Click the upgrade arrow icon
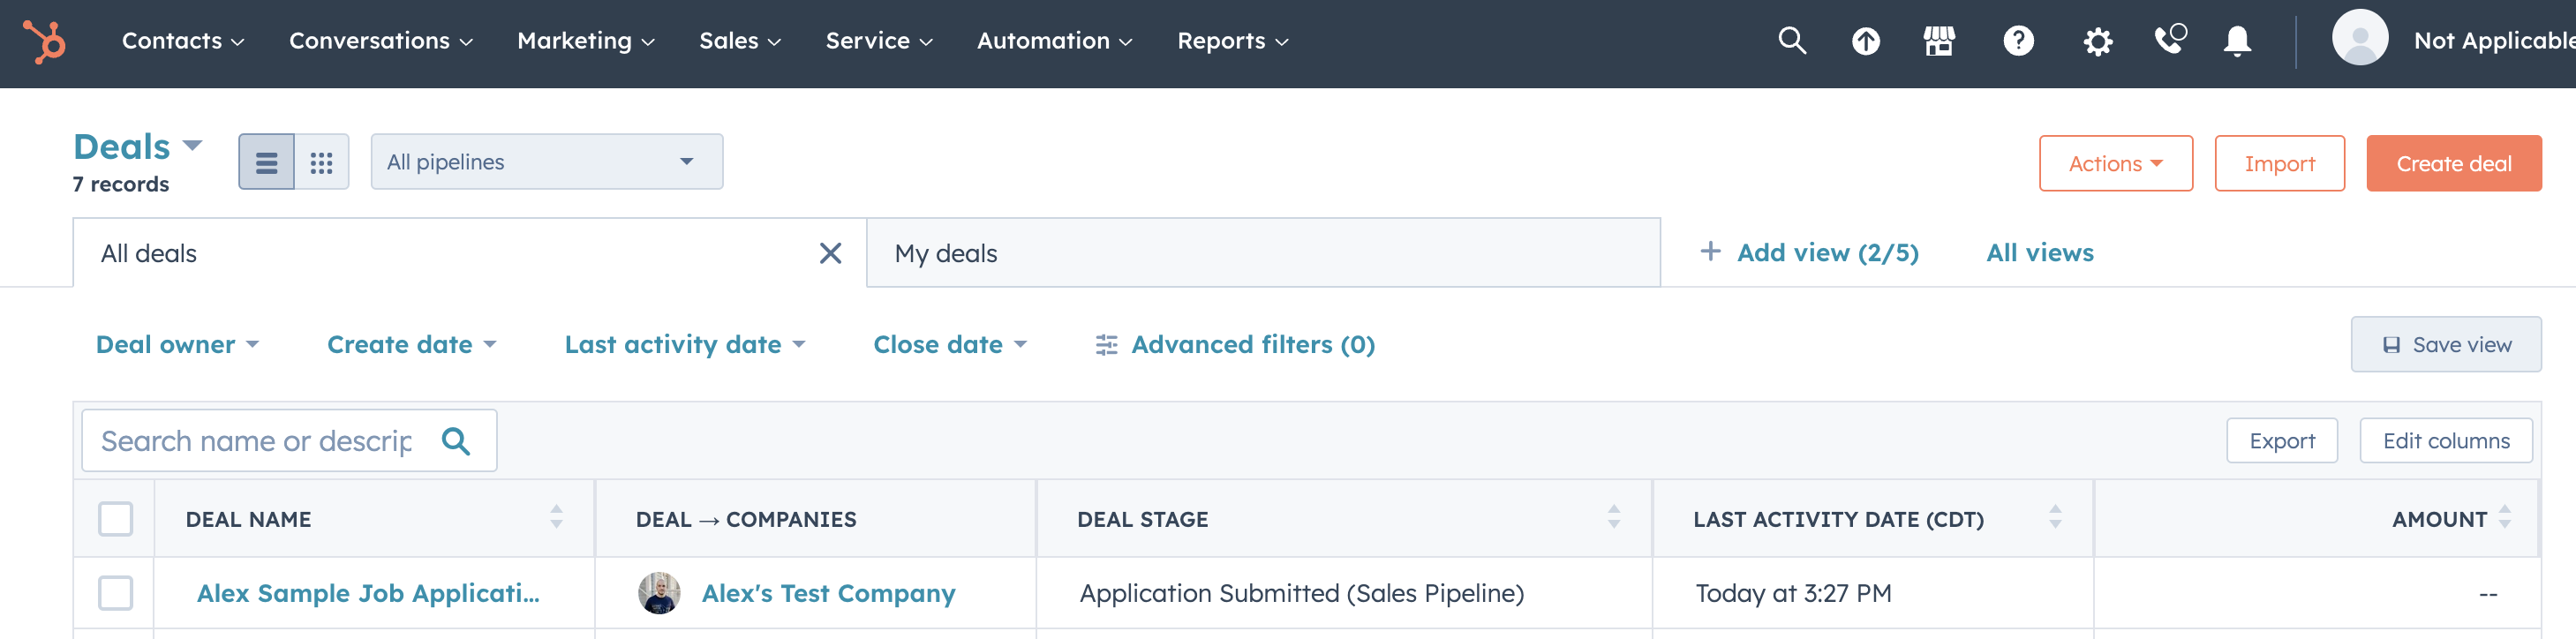 point(1865,41)
